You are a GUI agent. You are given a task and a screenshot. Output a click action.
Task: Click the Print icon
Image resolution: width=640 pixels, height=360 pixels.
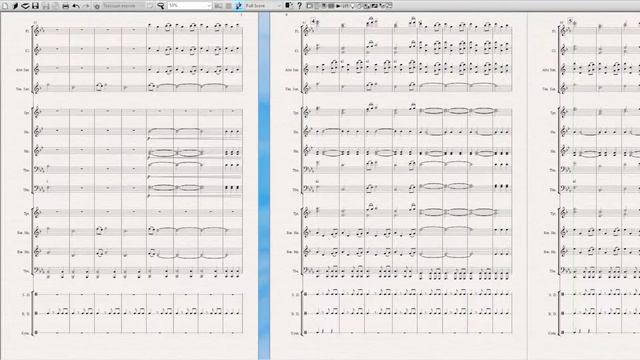click(65, 6)
